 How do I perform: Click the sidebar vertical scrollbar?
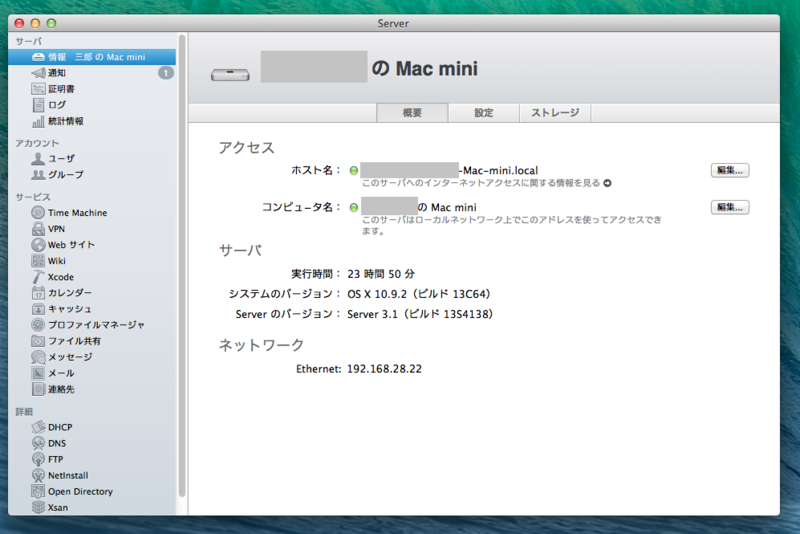point(182,265)
